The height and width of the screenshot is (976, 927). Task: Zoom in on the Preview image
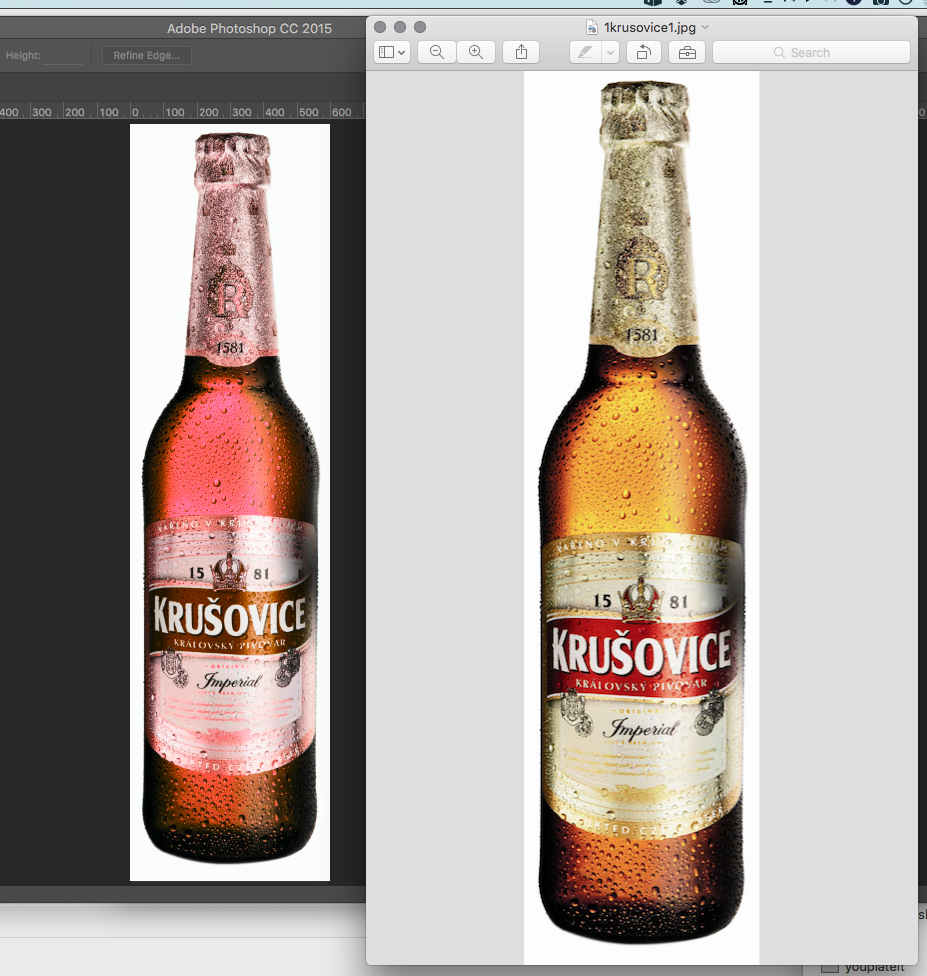(476, 52)
